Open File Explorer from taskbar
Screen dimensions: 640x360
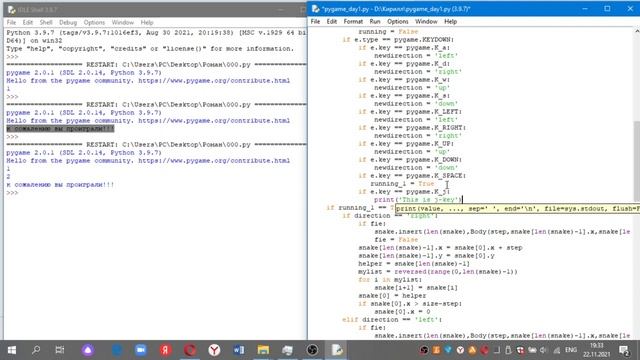tap(263, 350)
